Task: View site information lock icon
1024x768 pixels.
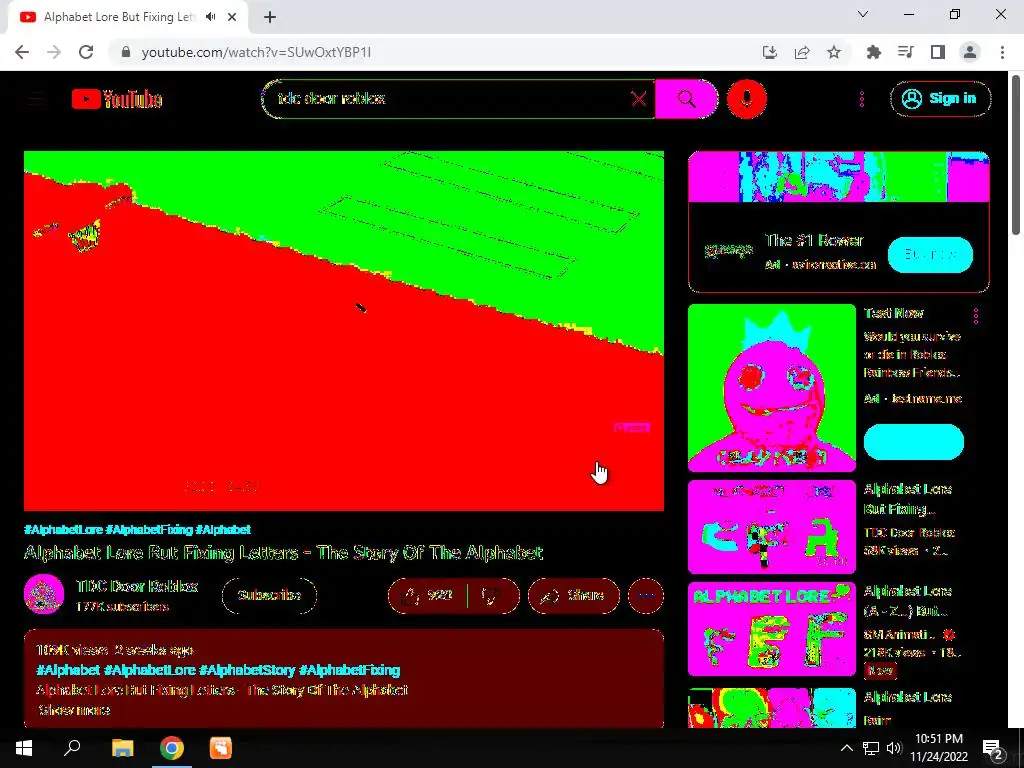Action: pyautogui.click(x=127, y=52)
